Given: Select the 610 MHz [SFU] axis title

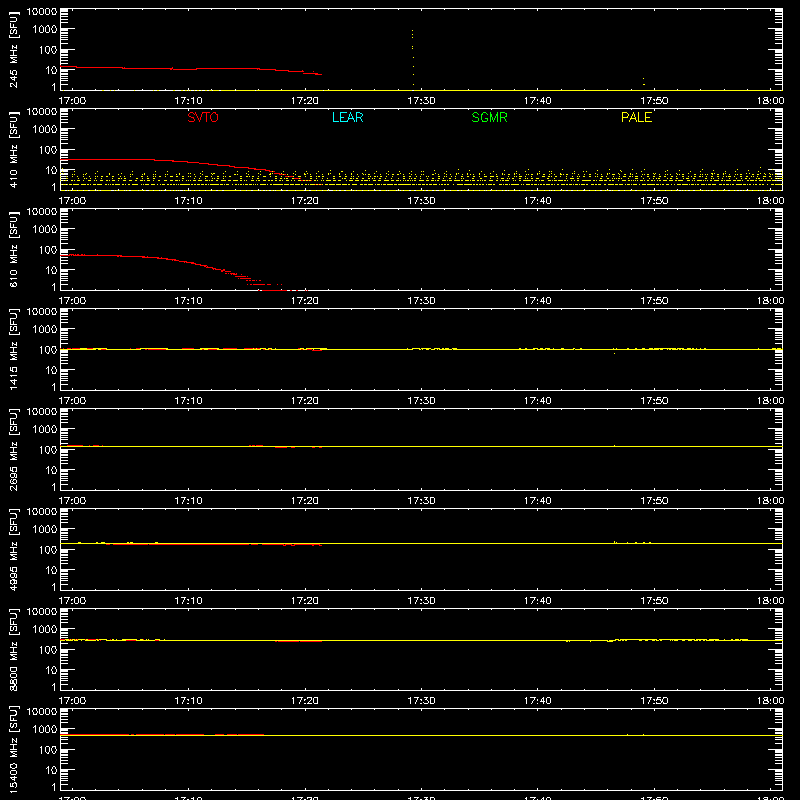Looking at the screenshot, I should pyautogui.click(x=13, y=249).
